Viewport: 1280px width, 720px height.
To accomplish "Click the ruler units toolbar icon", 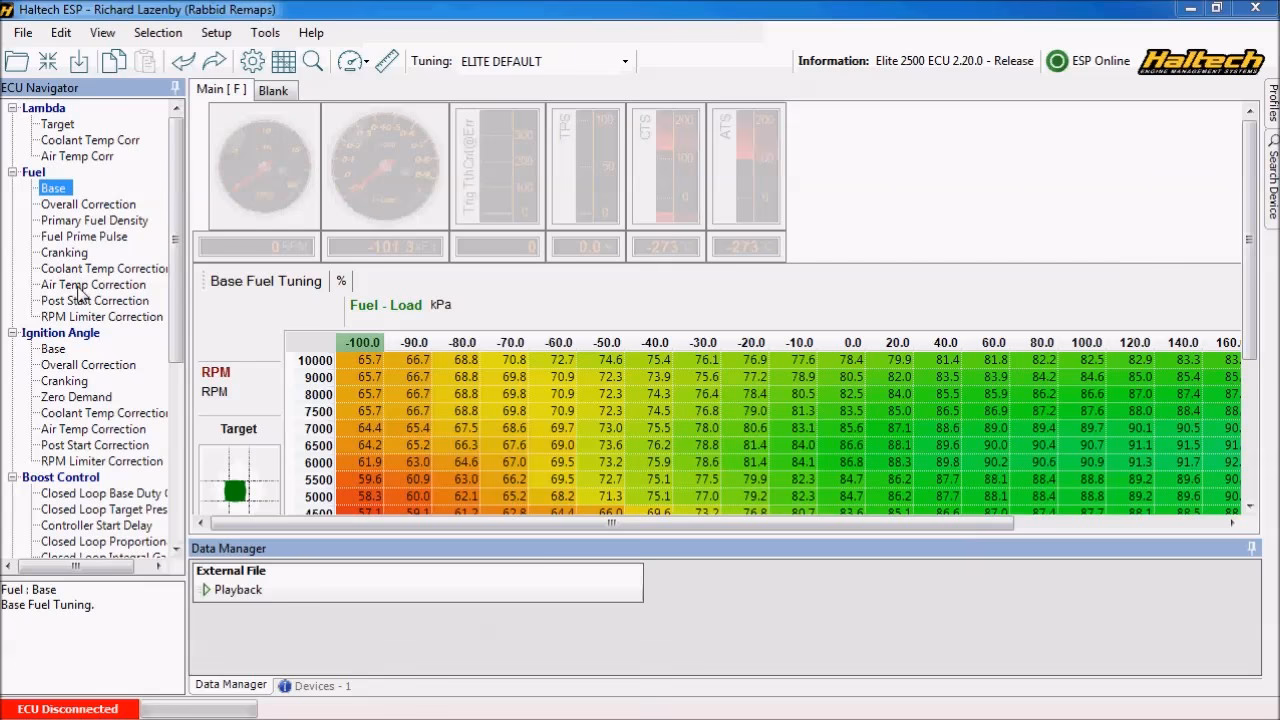I will [x=387, y=61].
